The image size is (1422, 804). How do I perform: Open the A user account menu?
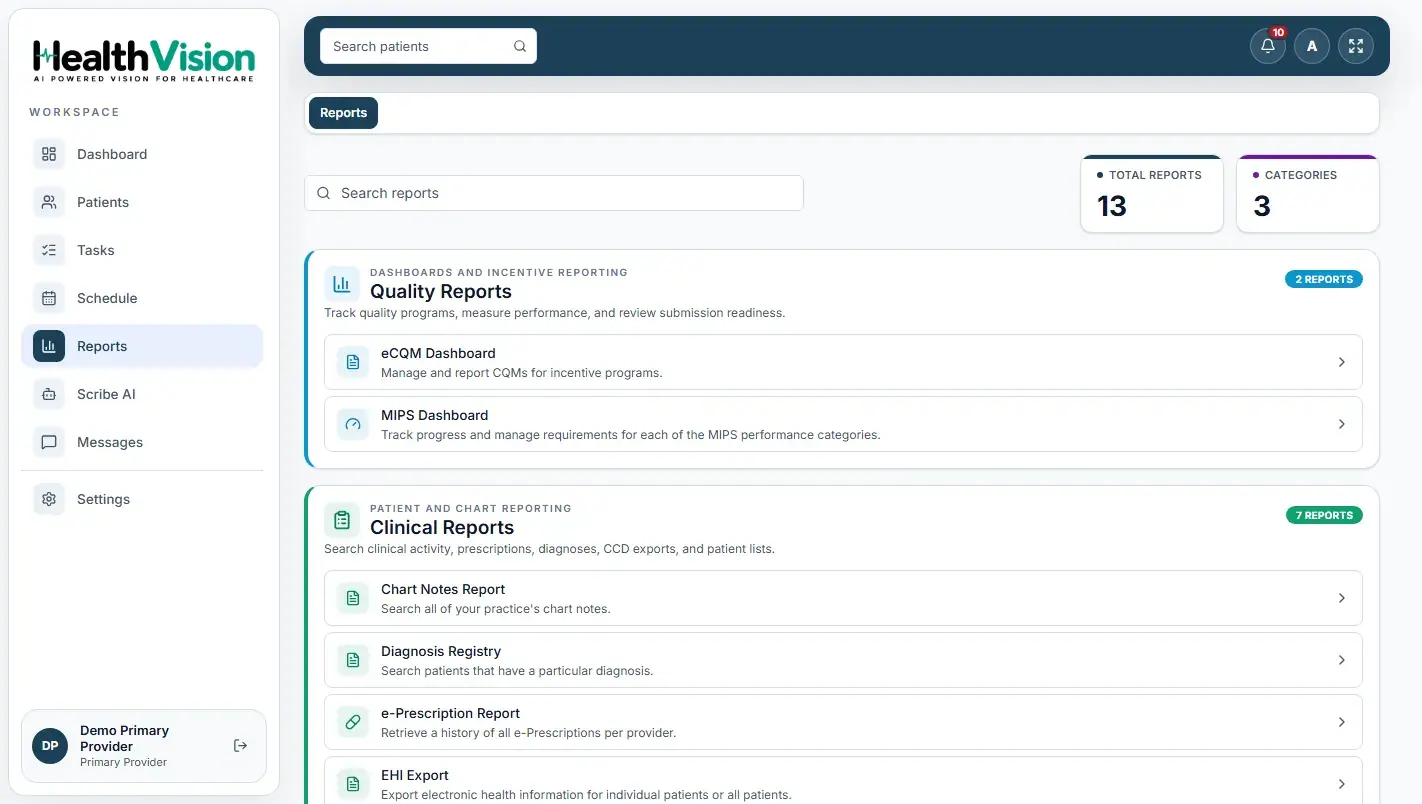pyautogui.click(x=1312, y=46)
